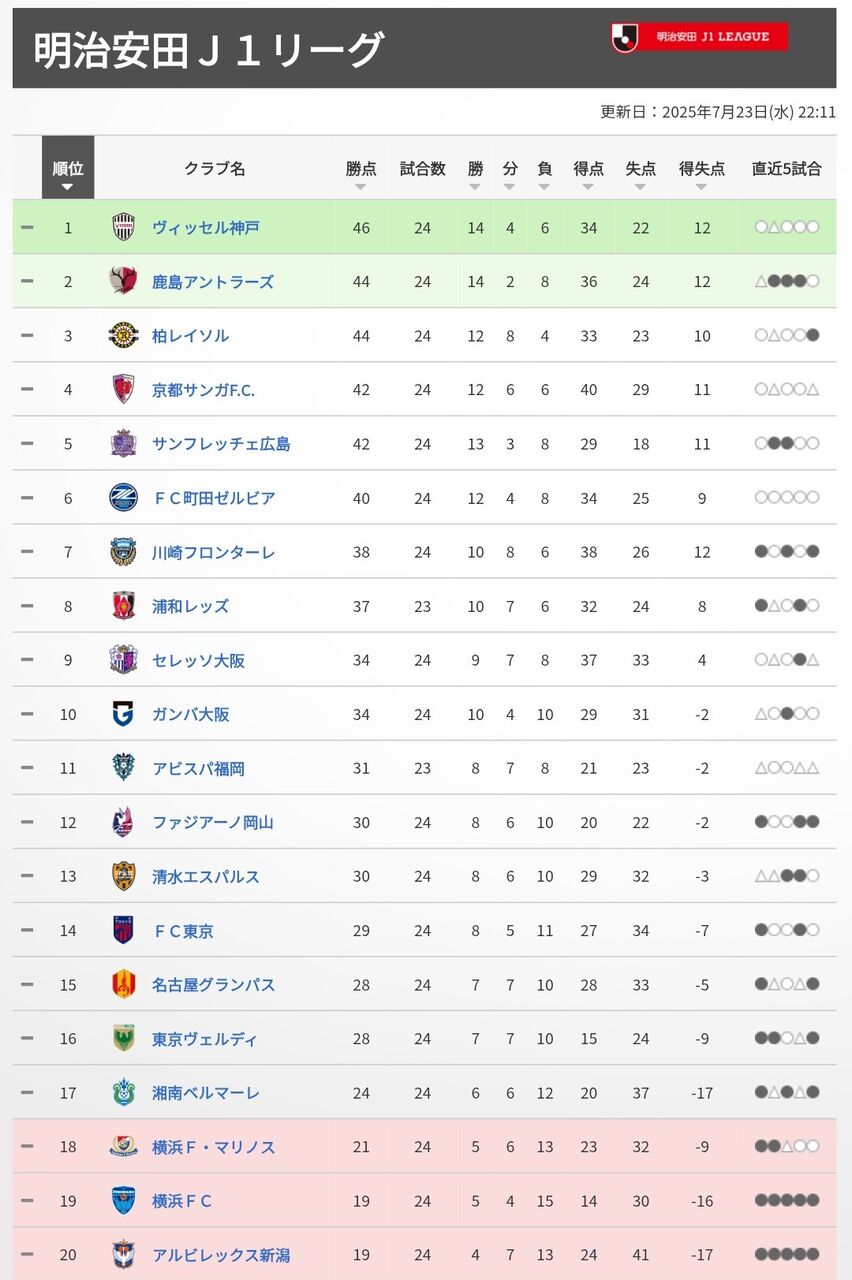Open the 京都サンガF.C. club link
The height and width of the screenshot is (1280, 852).
click(203, 390)
